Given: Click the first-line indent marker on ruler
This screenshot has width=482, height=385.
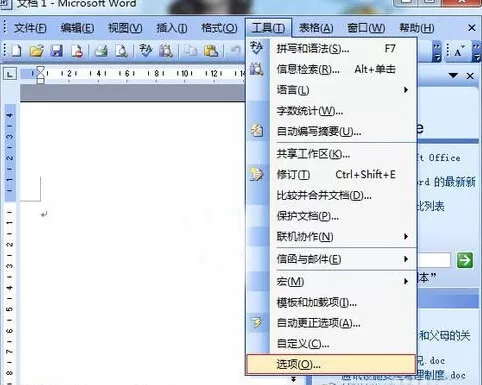Looking at the screenshot, I should tap(40, 70).
